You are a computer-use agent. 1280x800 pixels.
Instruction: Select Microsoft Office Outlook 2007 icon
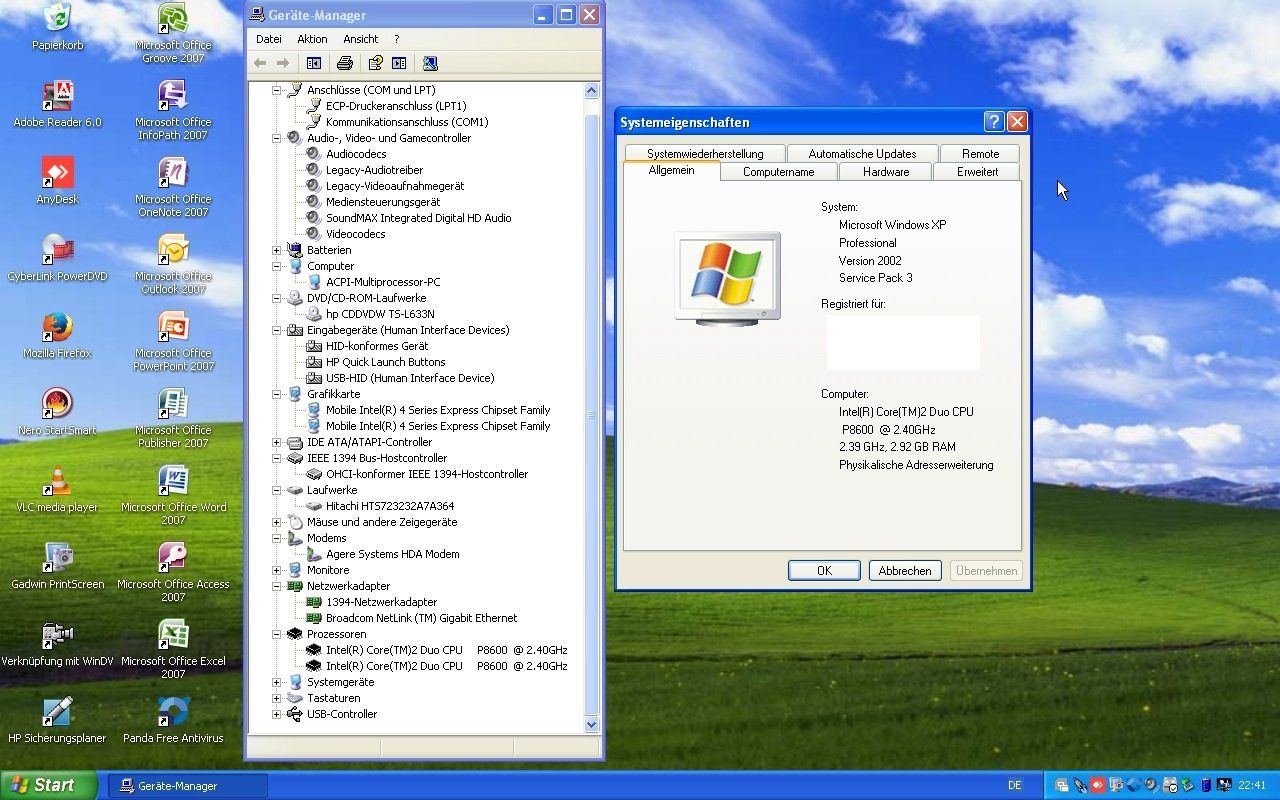click(173, 264)
